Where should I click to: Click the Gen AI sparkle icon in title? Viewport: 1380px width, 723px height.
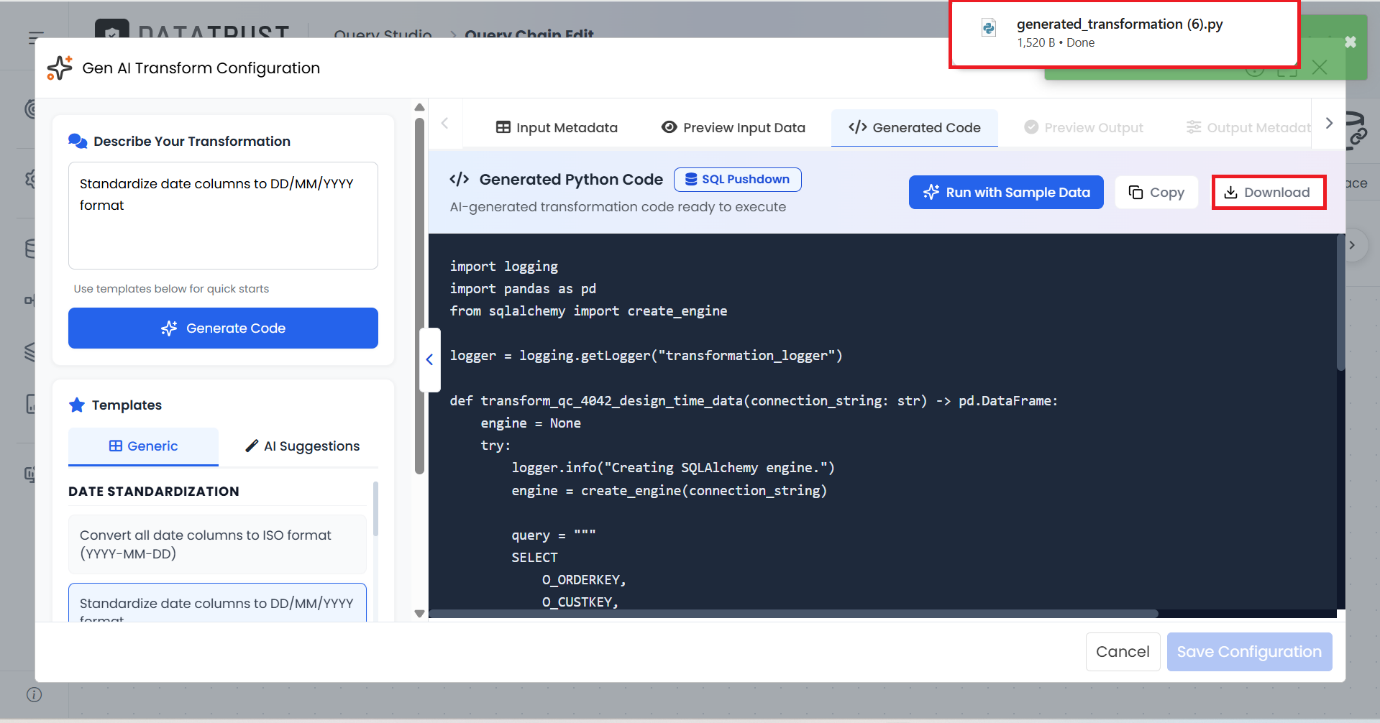tap(60, 68)
